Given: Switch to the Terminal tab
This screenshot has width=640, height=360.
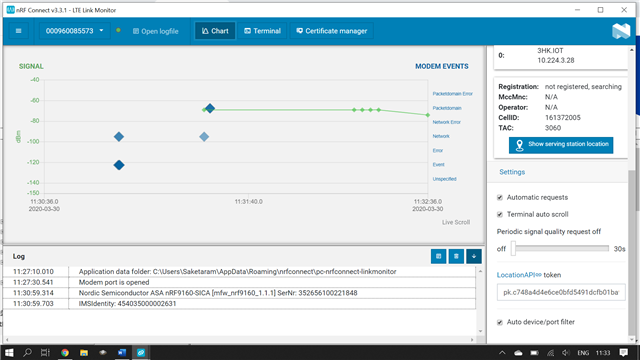Looking at the screenshot, I should click(x=262, y=31).
